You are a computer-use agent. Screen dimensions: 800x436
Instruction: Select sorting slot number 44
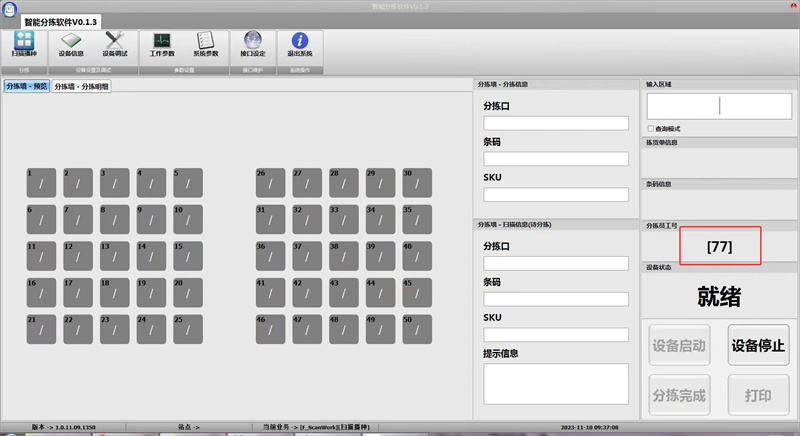[381, 293]
